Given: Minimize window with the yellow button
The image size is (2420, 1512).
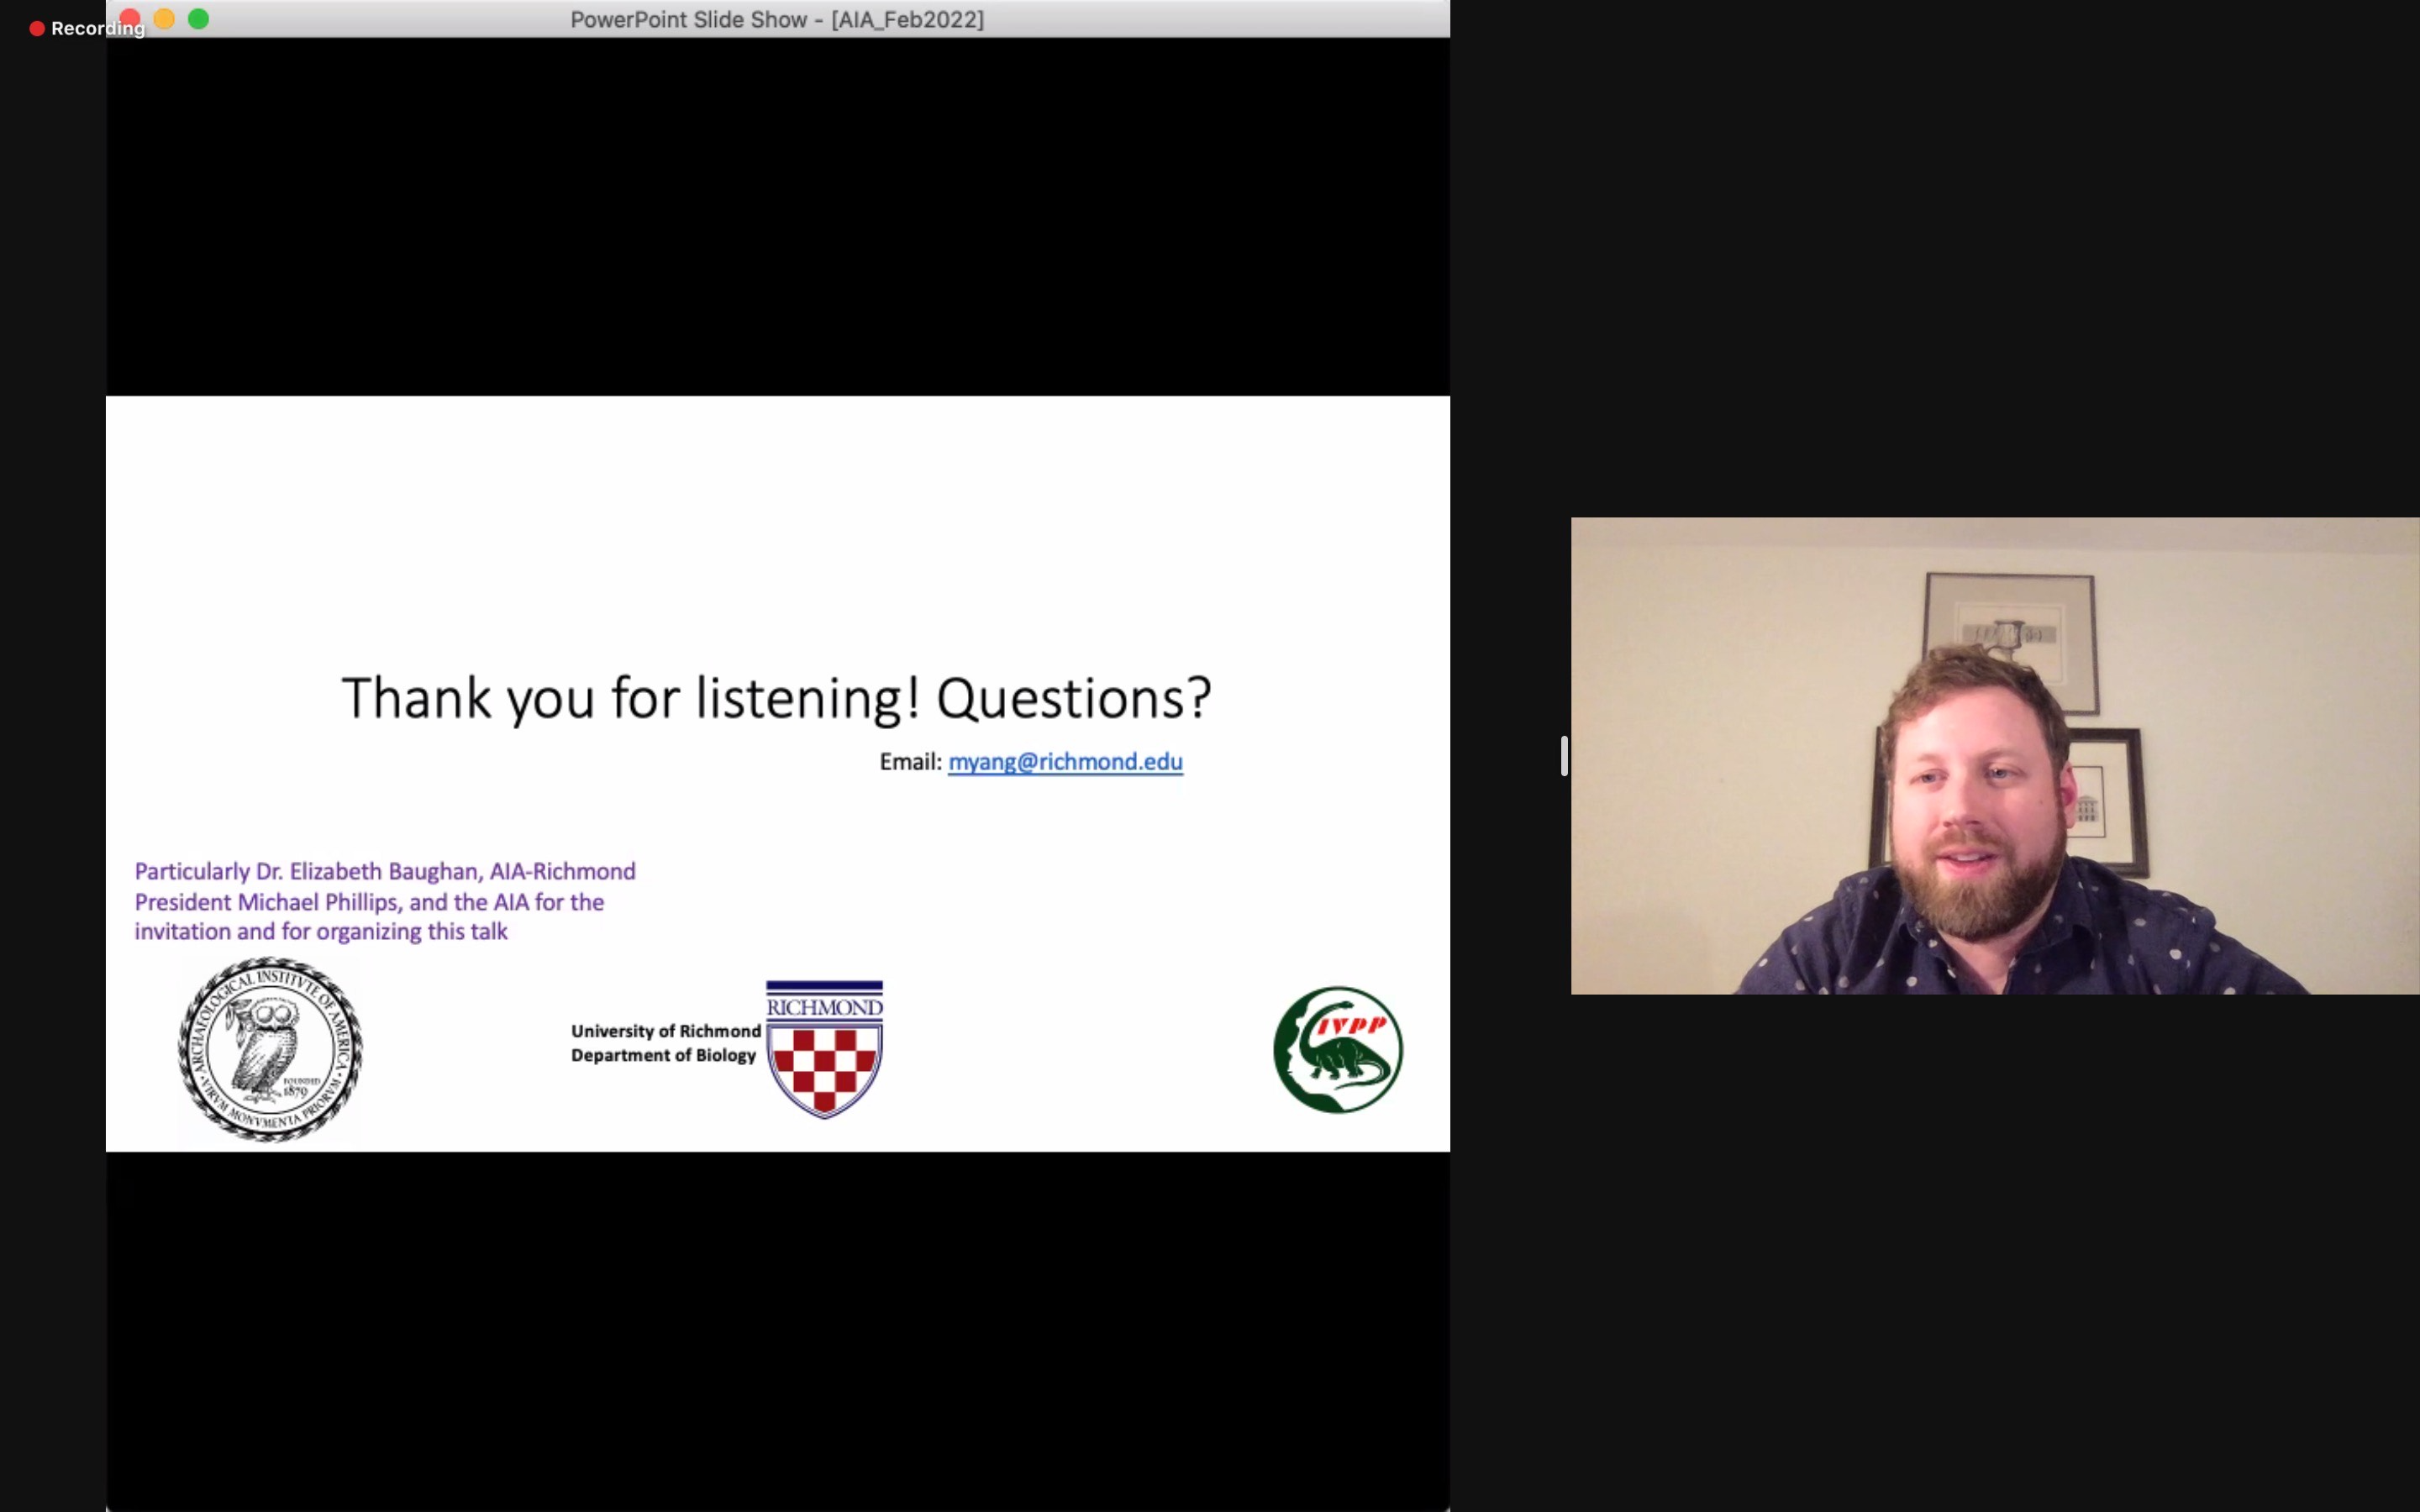Looking at the screenshot, I should (x=165, y=19).
